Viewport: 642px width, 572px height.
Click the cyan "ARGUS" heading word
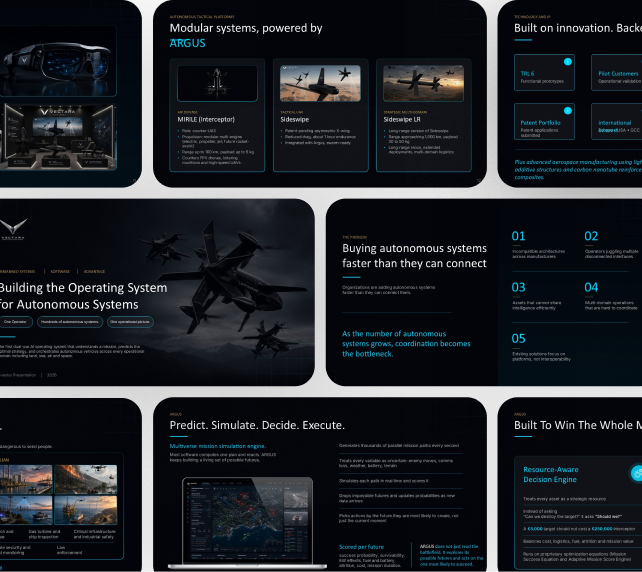click(188, 43)
